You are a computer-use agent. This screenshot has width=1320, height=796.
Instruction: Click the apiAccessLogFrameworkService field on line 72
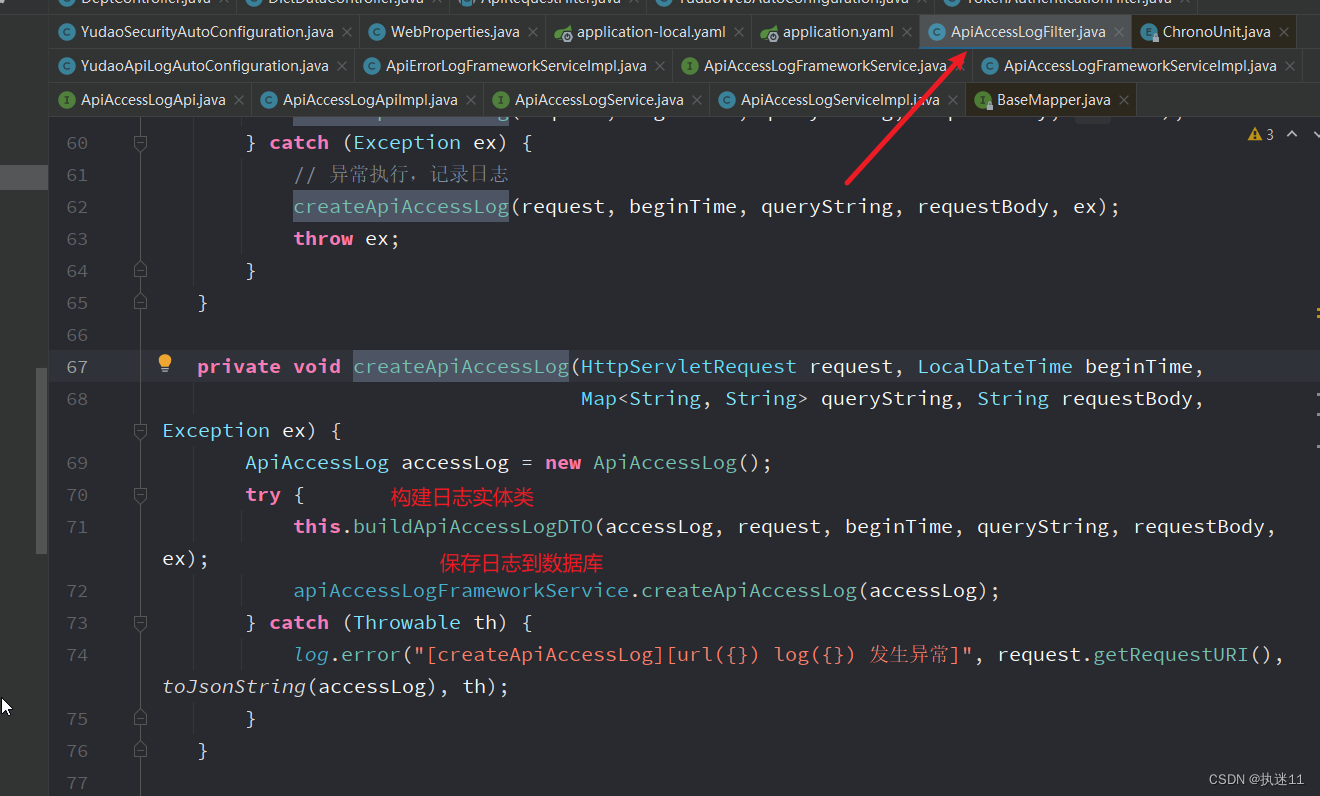(x=461, y=591)
